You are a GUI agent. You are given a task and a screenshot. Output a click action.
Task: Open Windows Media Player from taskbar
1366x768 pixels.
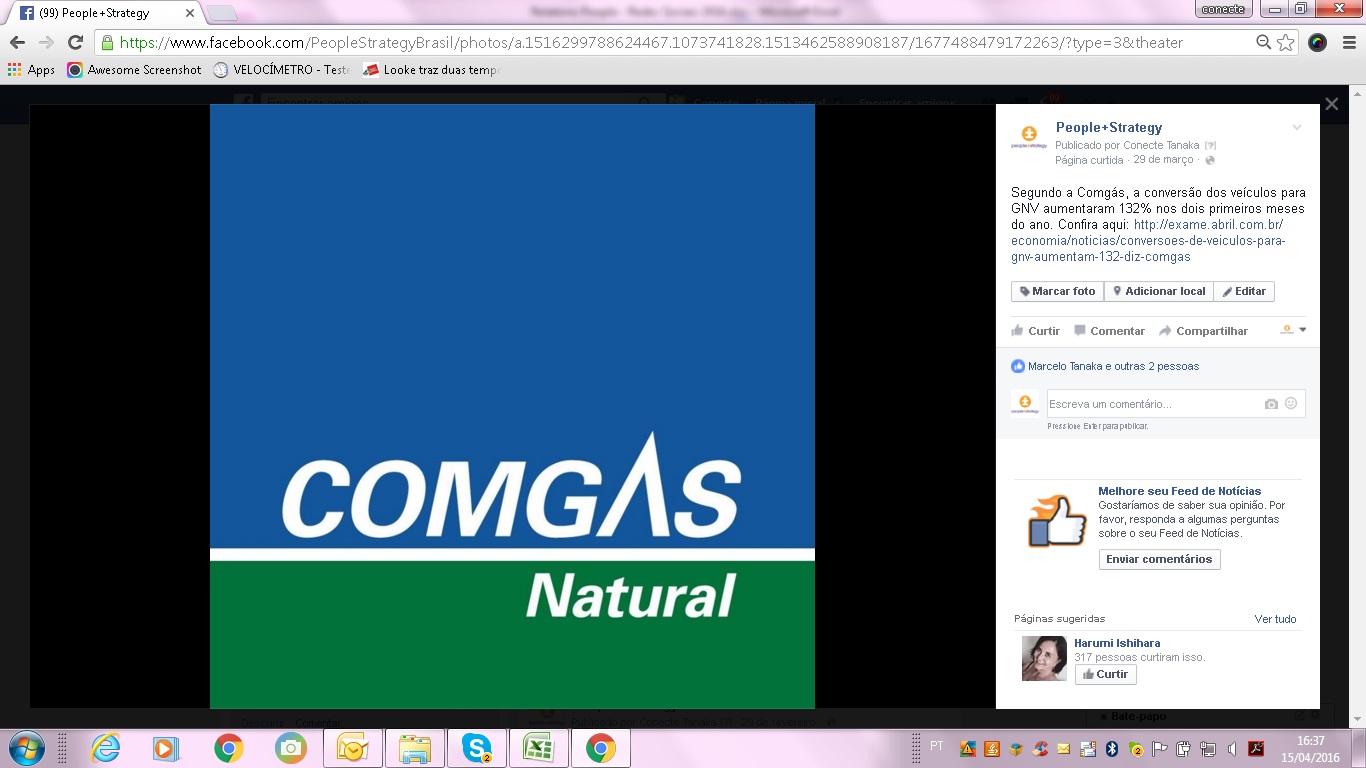pyautogui.click(x=166, y=748)
